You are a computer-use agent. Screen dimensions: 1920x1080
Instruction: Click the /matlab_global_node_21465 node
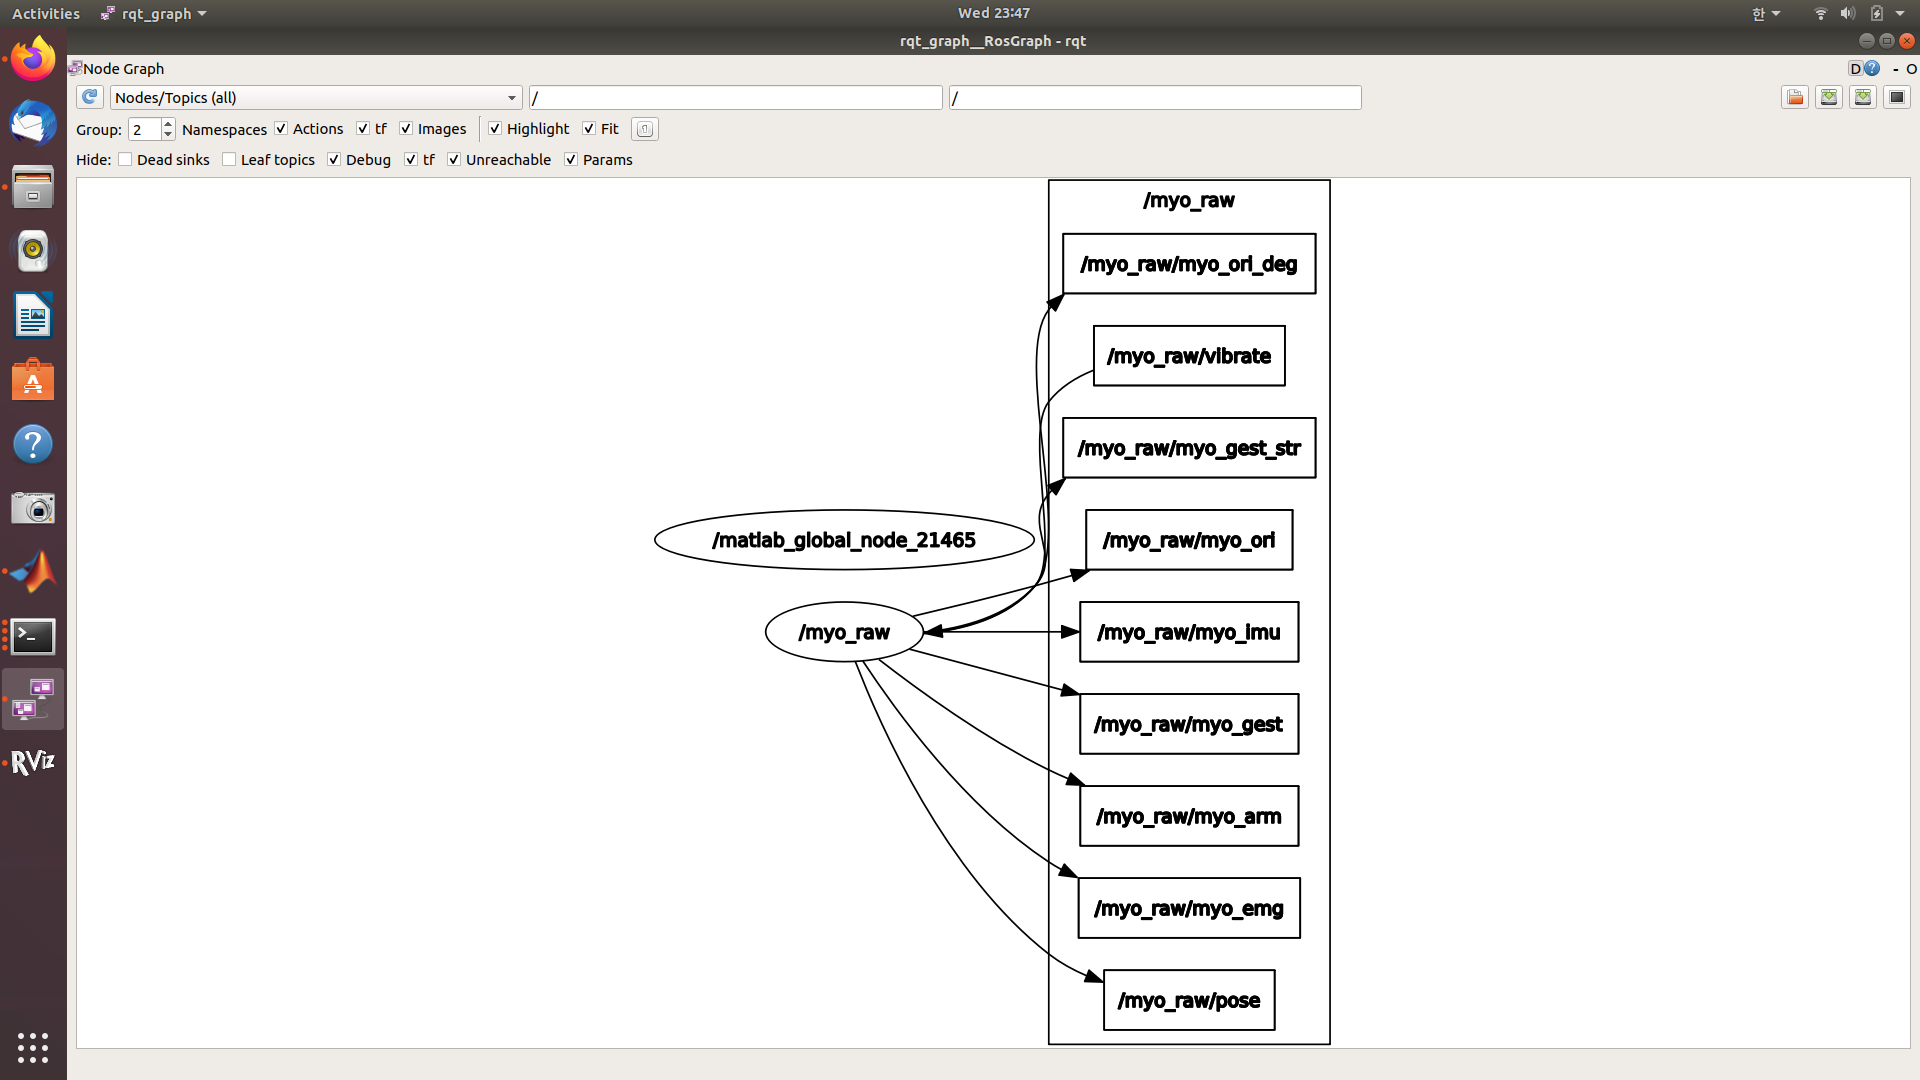[843, 540]
